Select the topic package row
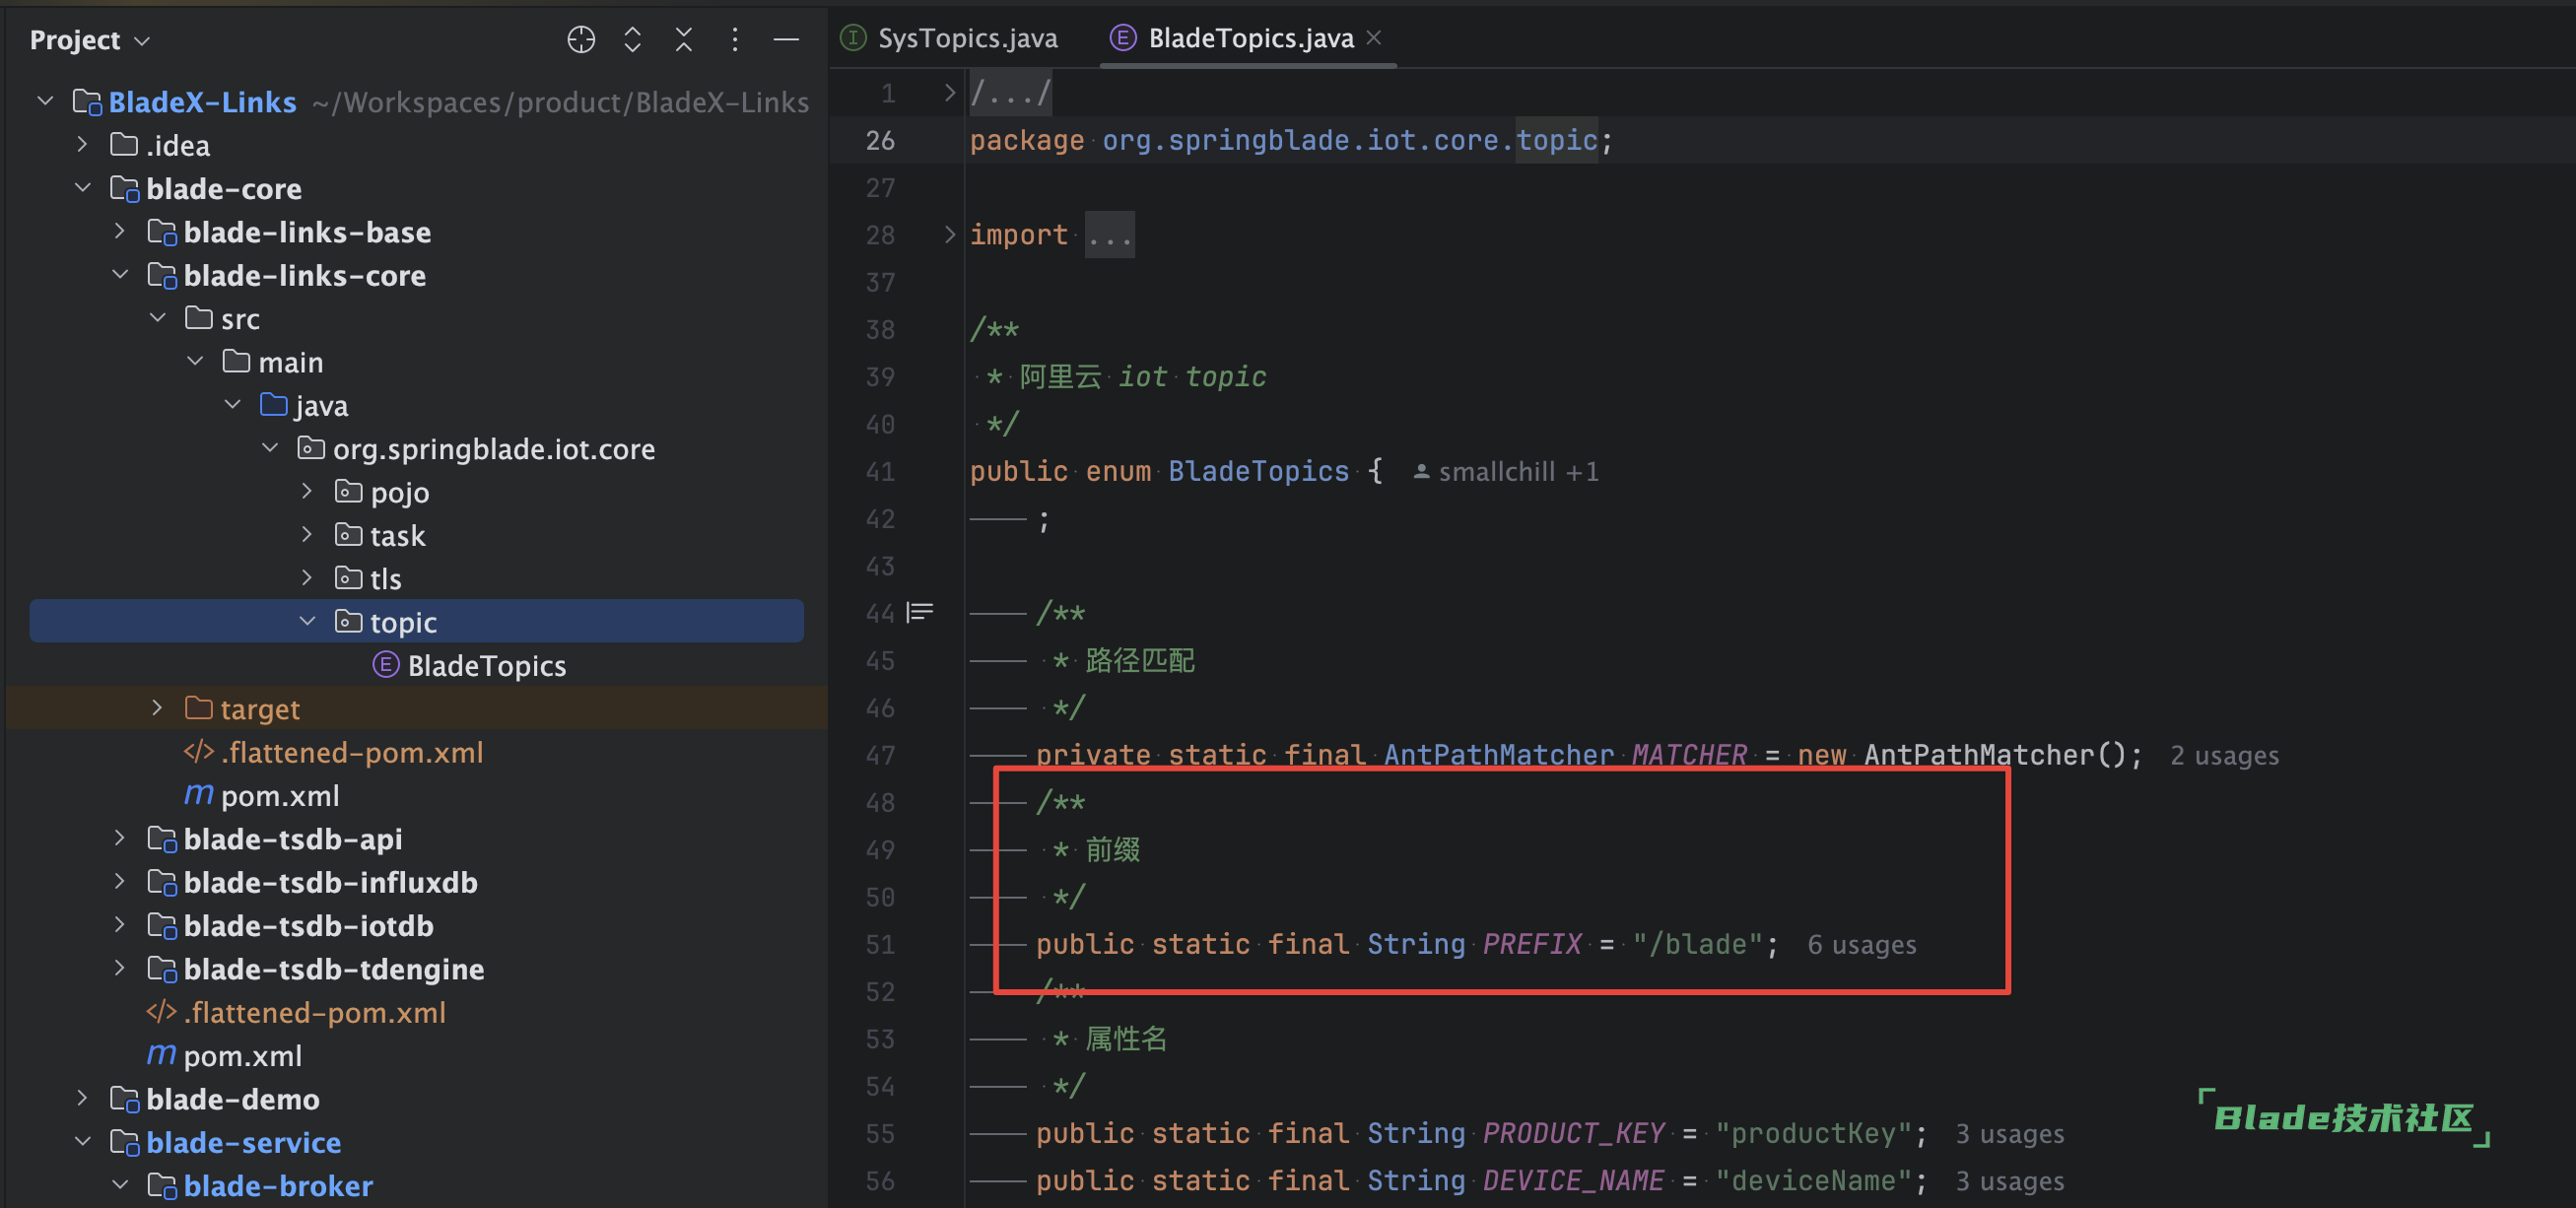 click(417, 621)
